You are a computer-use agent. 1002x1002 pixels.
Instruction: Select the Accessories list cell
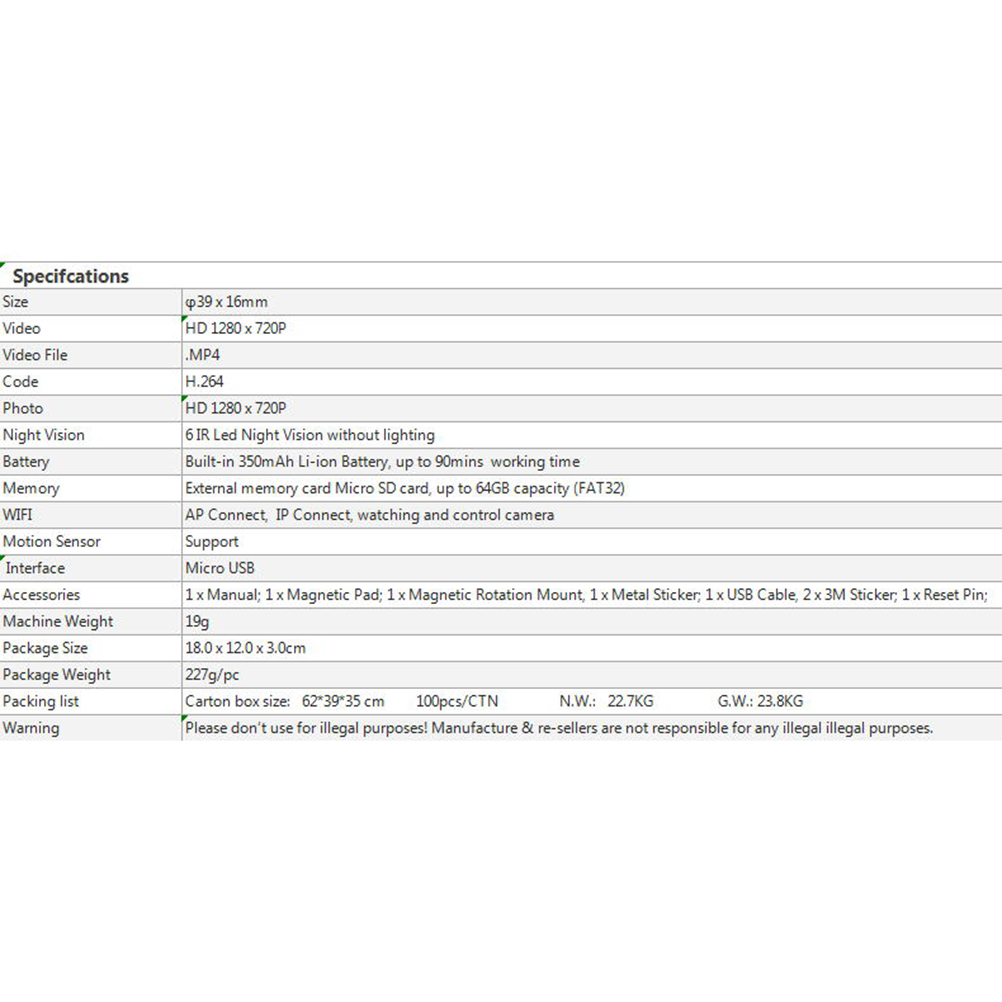(586, 595)
